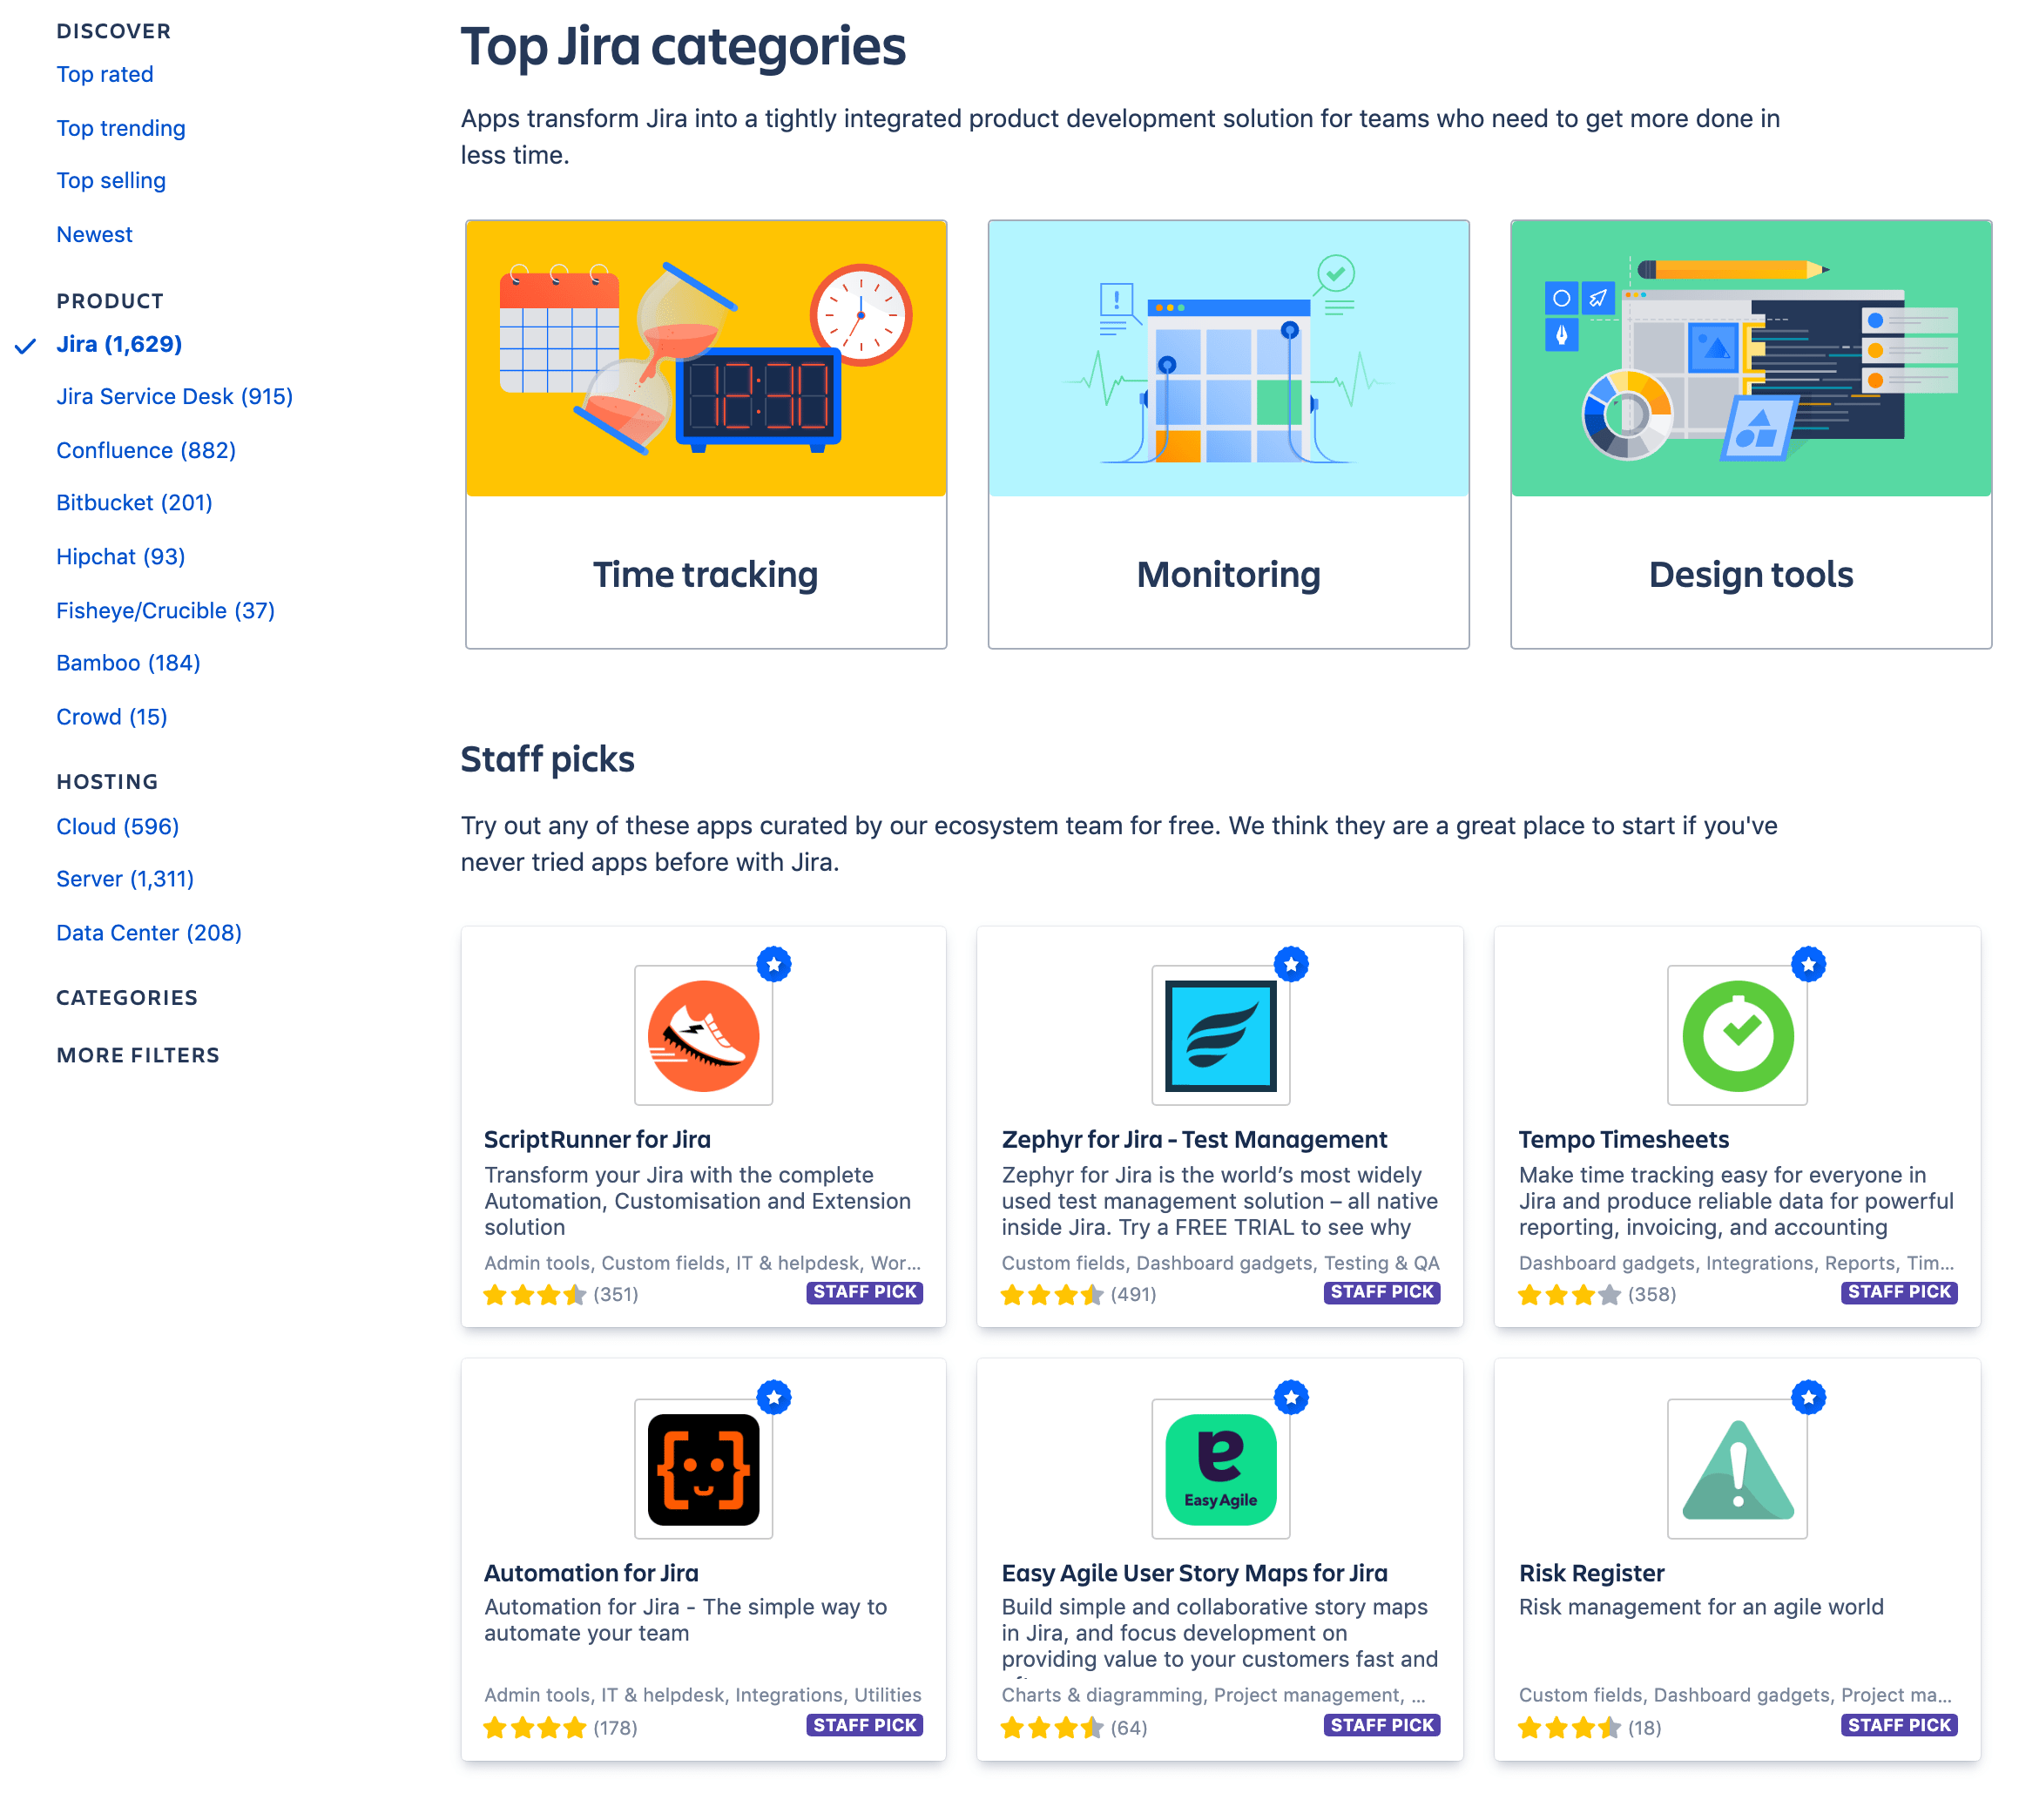This screenshot has width=2019, height=1820.
Task: Go to Top selling apps
Action: click(x=111, y=181)
